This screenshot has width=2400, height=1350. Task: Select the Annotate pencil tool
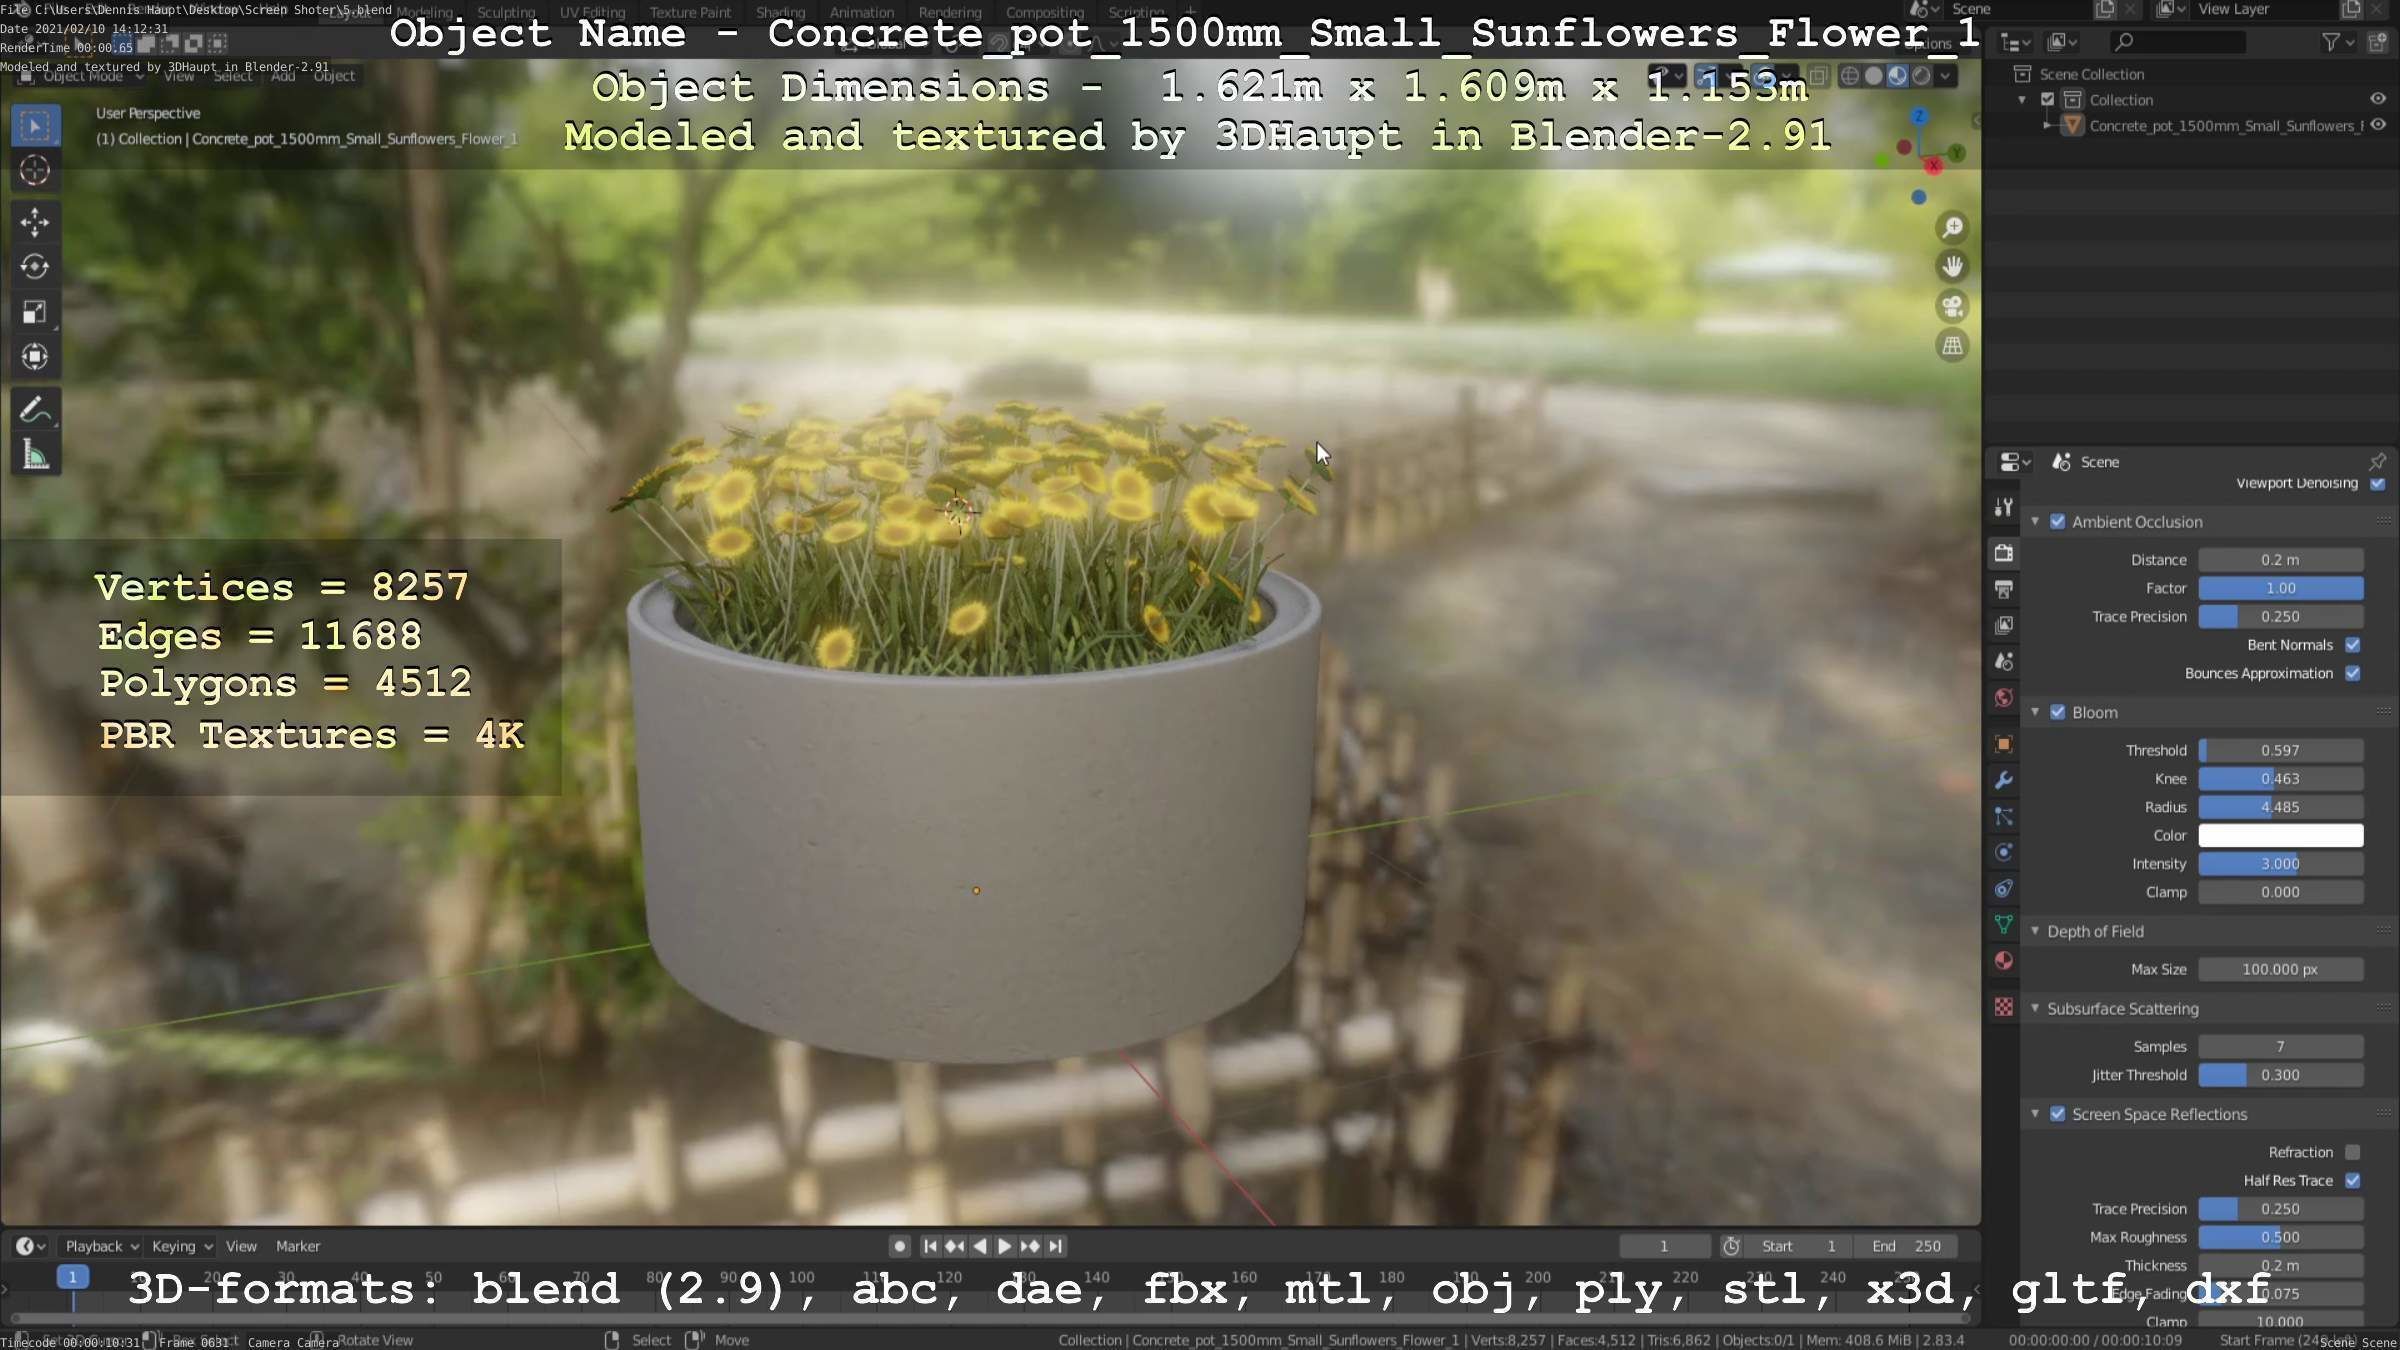(x=35, y=410)
